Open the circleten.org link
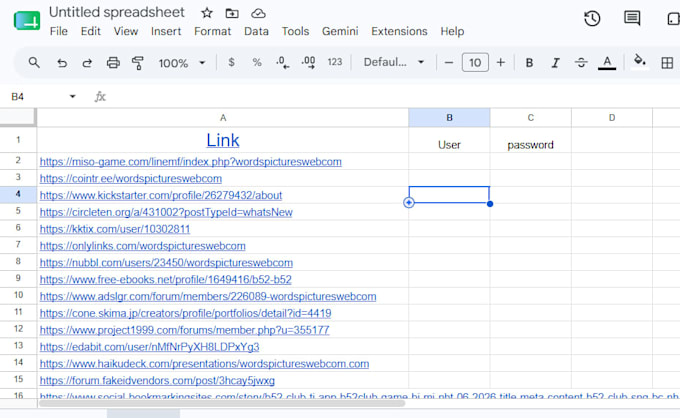 tap(166, 212)
